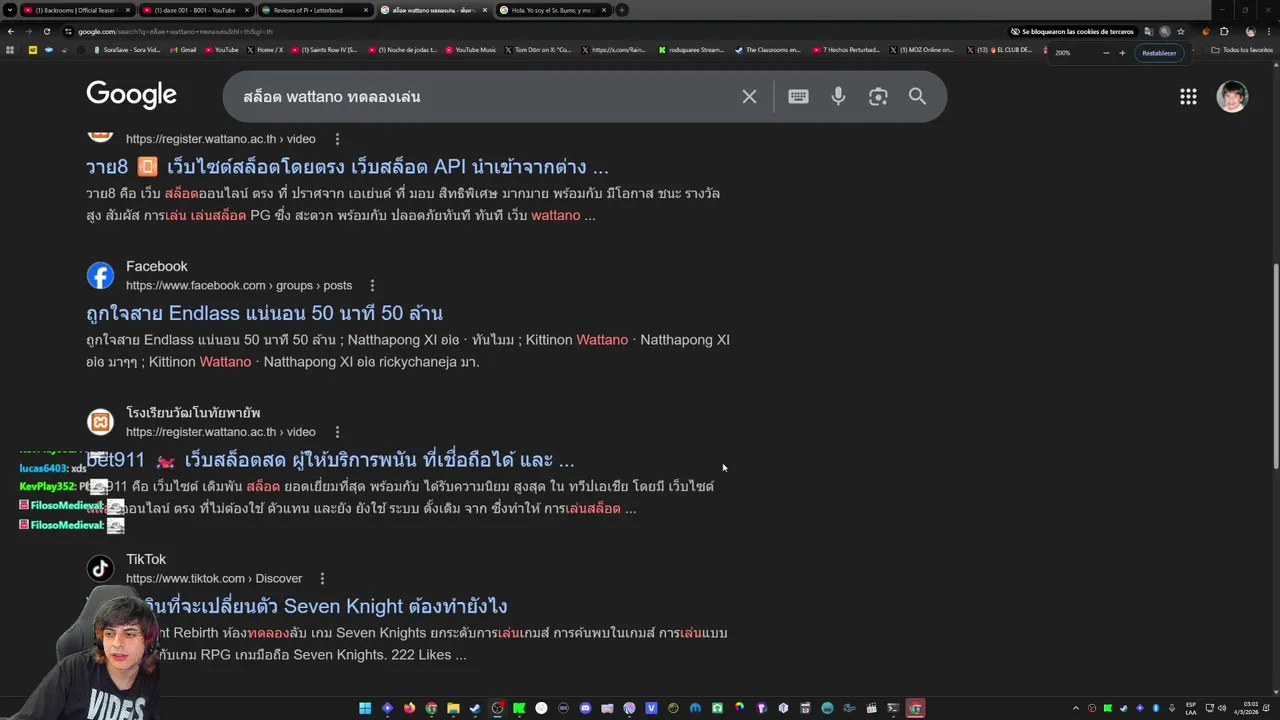Screen dimensions: 1280x720
Task: Open the terminal from the taskbar
Action: point(894,708)
